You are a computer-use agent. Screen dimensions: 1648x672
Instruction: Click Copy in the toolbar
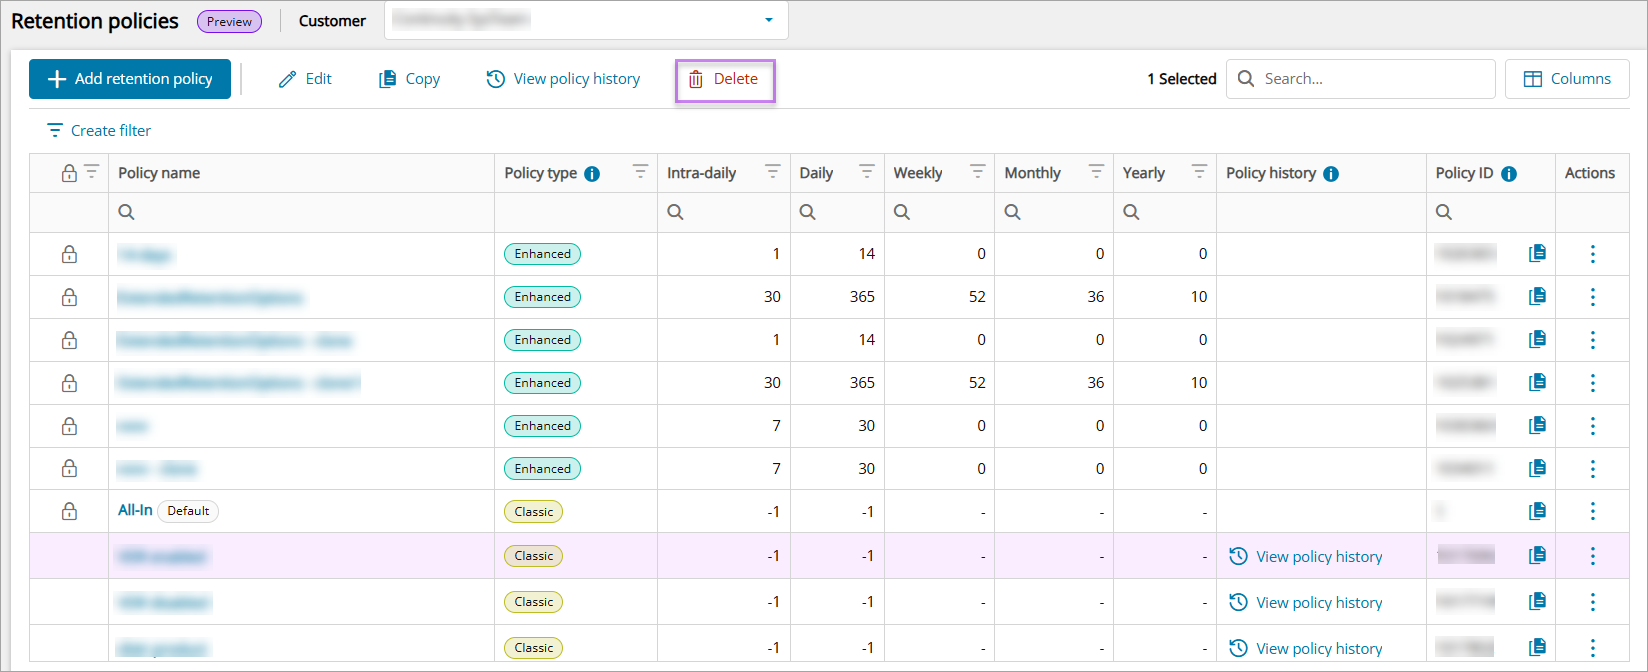[x=409, y=79]
